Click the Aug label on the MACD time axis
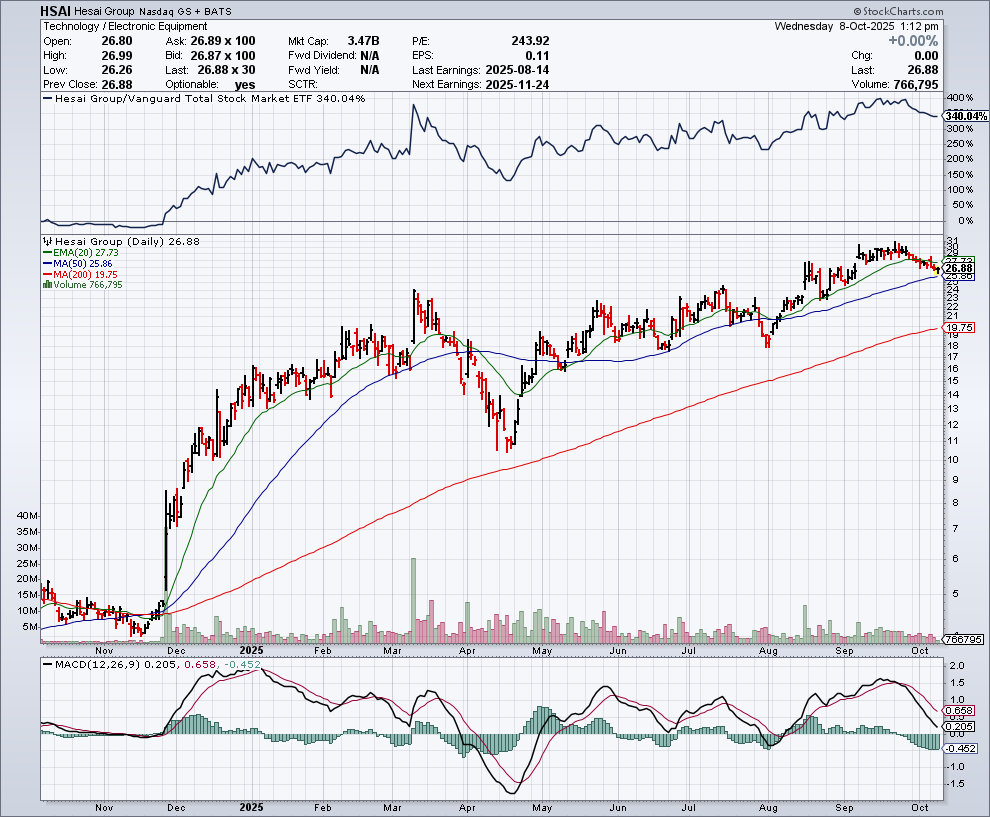The image size is (990, 817). click(768, 807)
